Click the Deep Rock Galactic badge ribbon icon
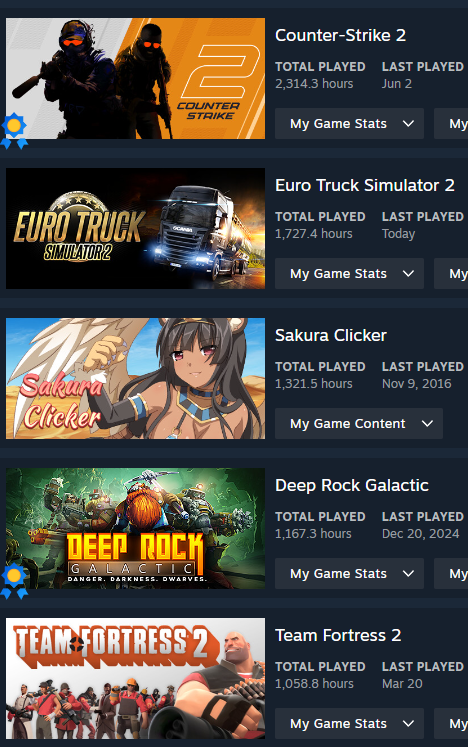The image size is (468, 747). click(14, 581)
